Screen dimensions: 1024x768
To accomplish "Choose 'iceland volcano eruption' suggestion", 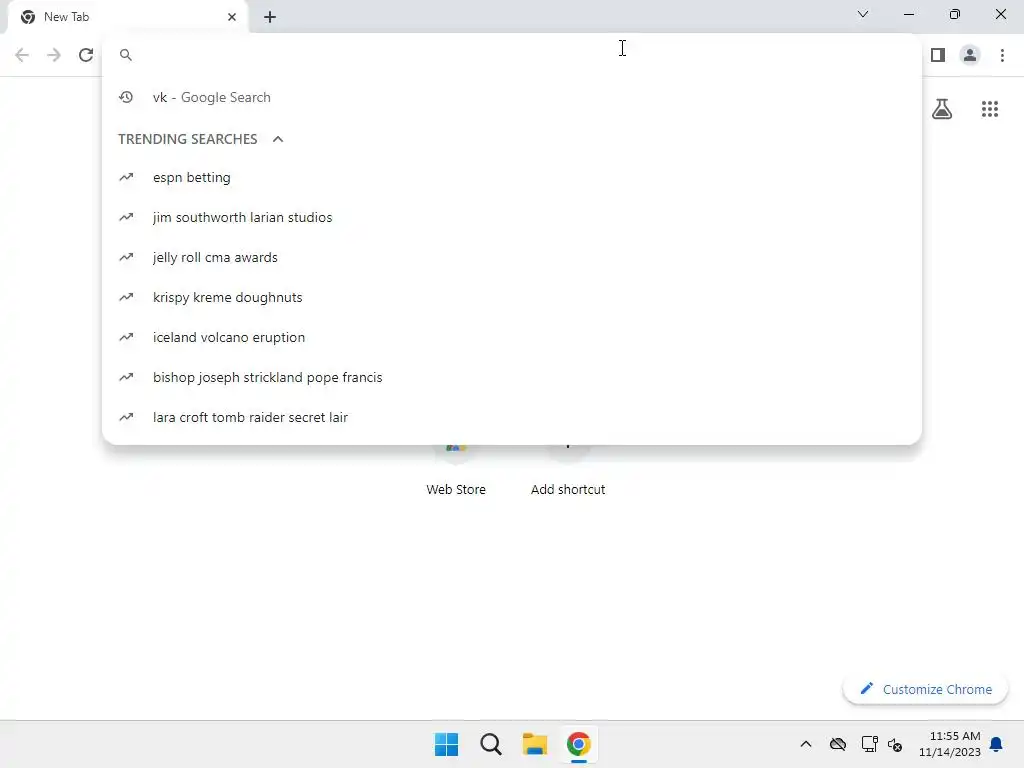I will coord(511,337).
